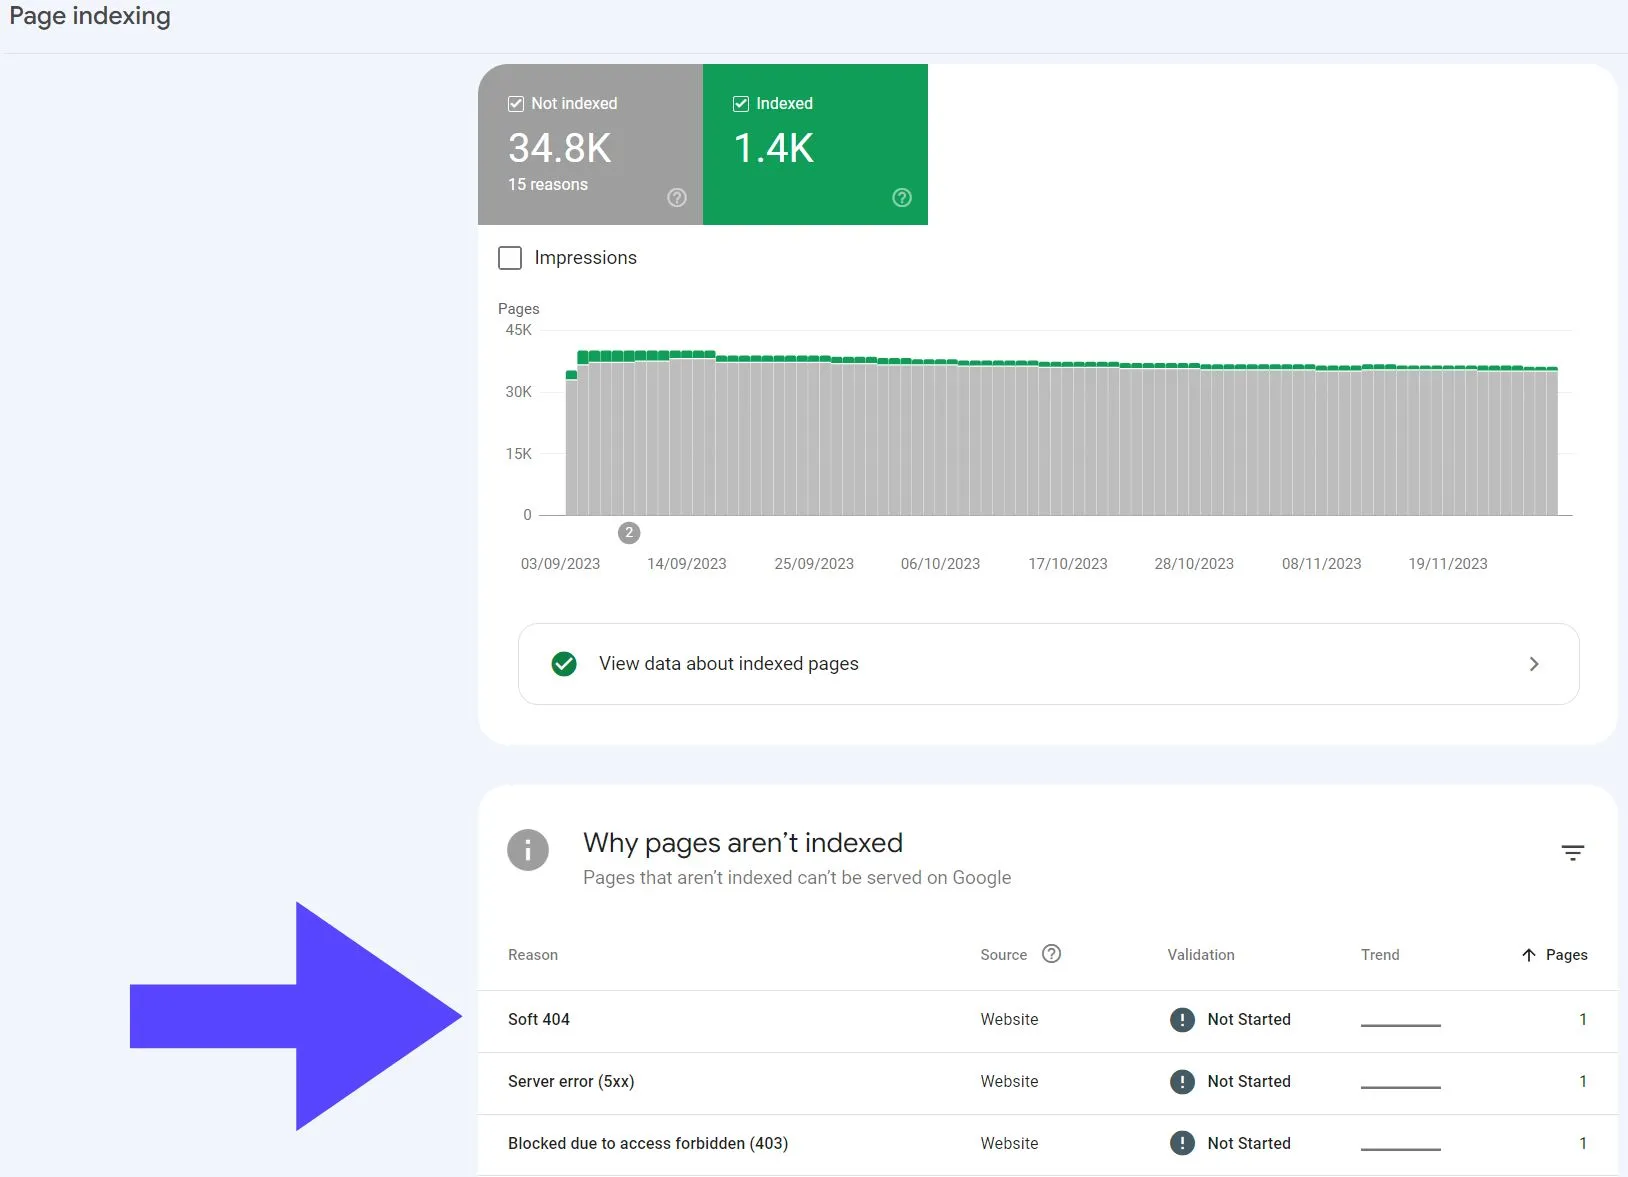This screenshot has width=1628, height=1177.
Task: Click the green check on View data about indexed pages
Action: [564, 663]
